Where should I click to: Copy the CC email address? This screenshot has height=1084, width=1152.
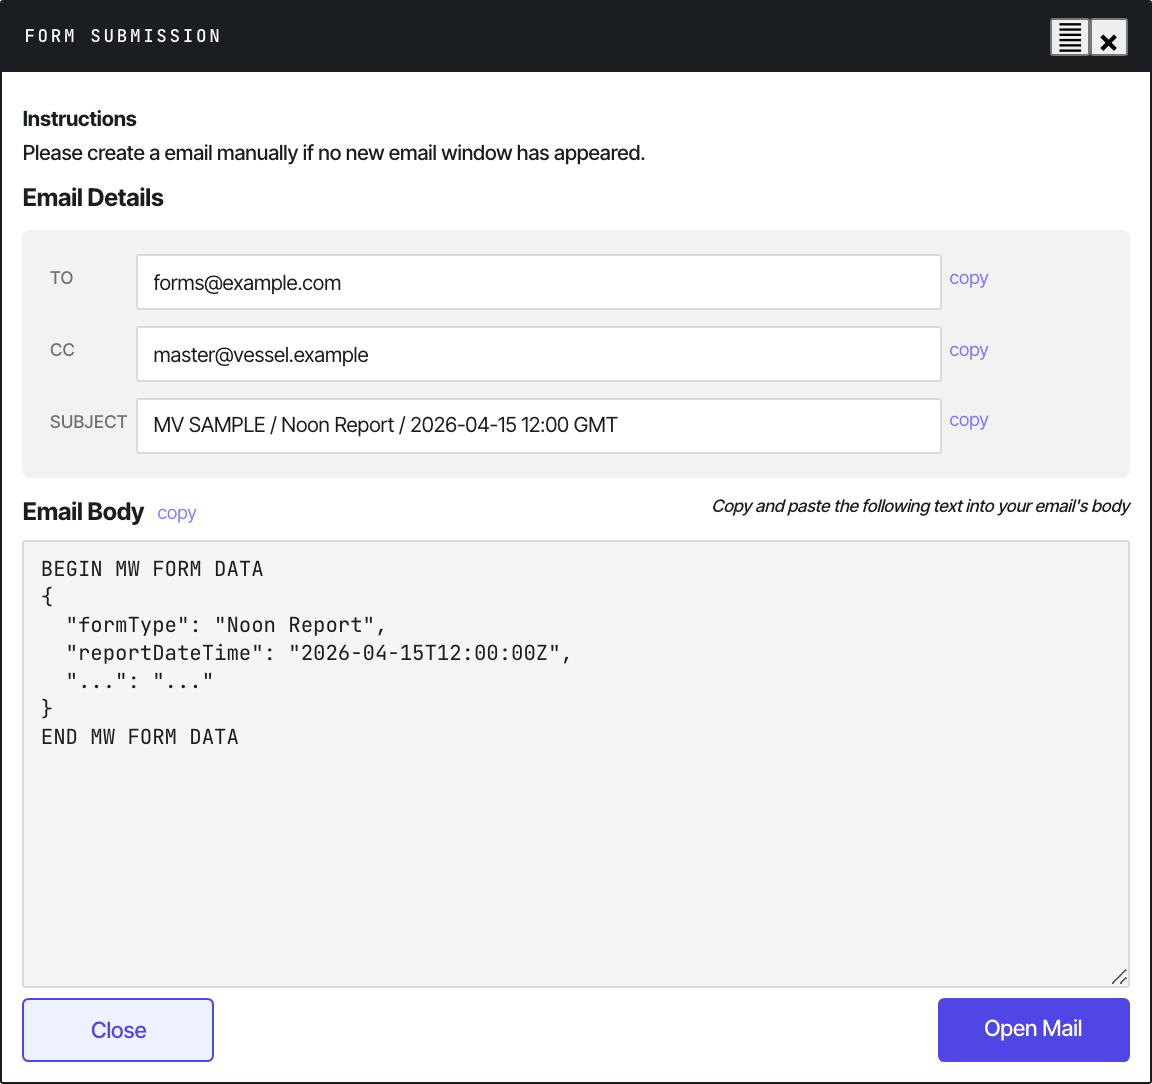coord(968,351)
